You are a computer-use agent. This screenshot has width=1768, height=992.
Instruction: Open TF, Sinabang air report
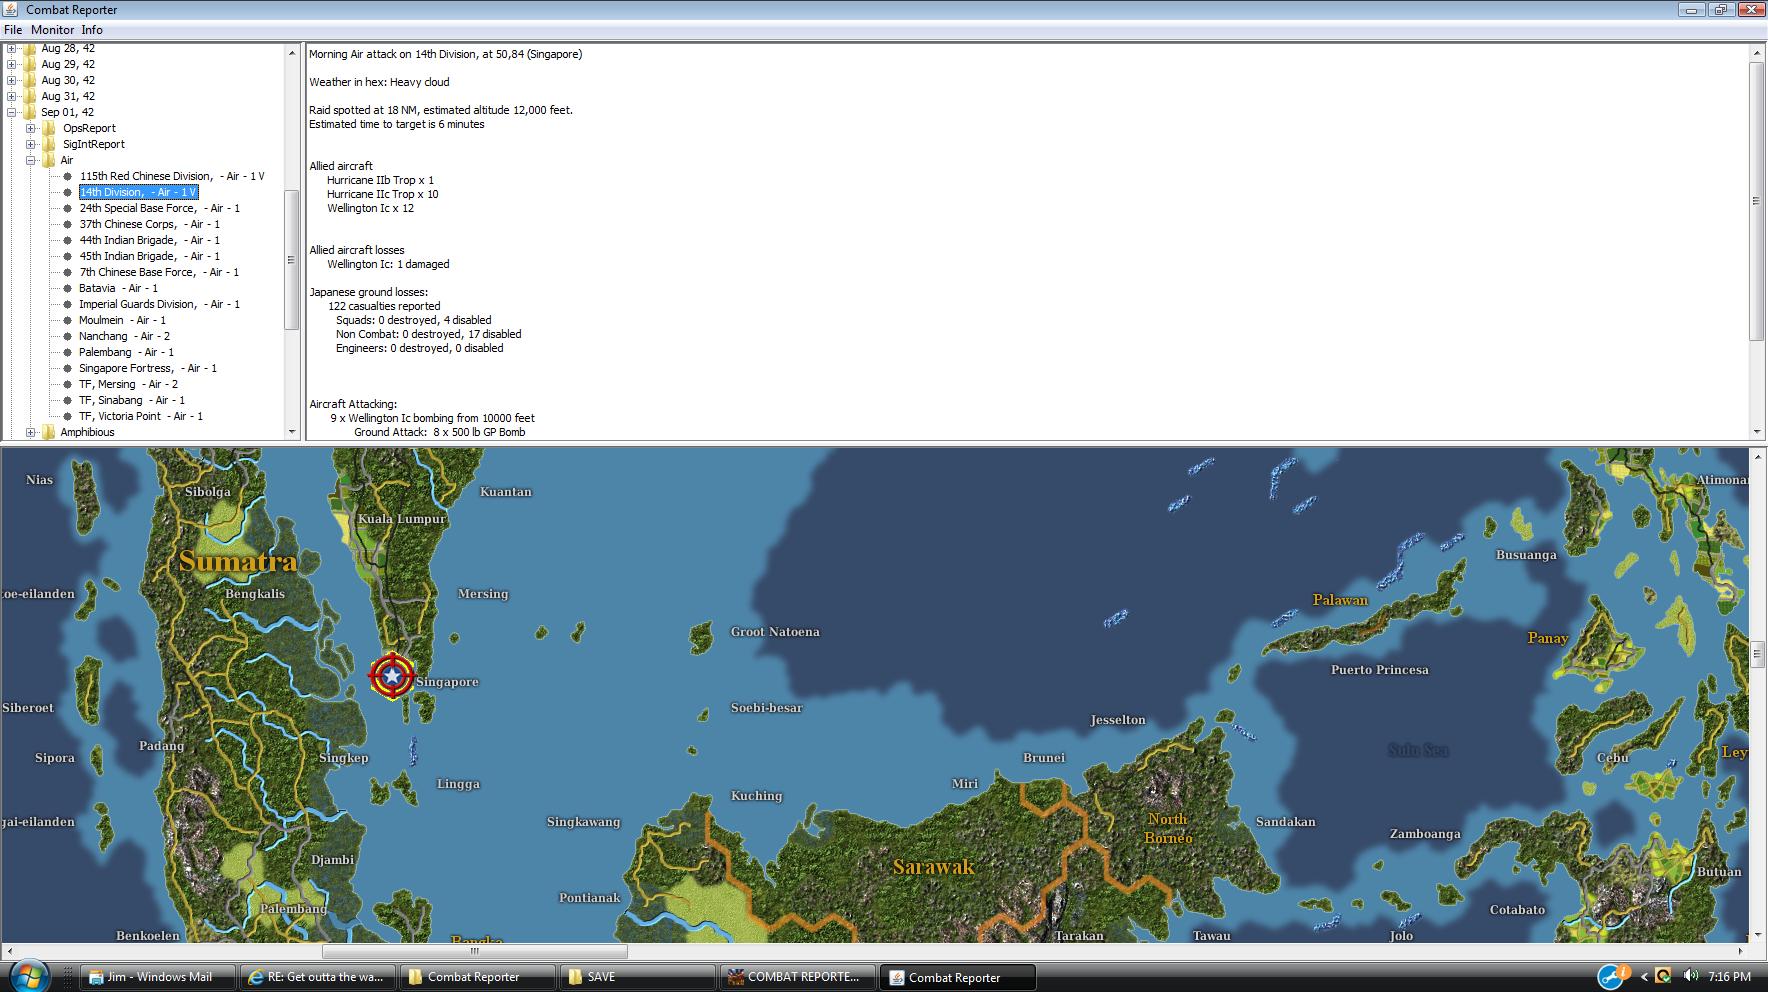pyautogui.click(x=132, y=400)
